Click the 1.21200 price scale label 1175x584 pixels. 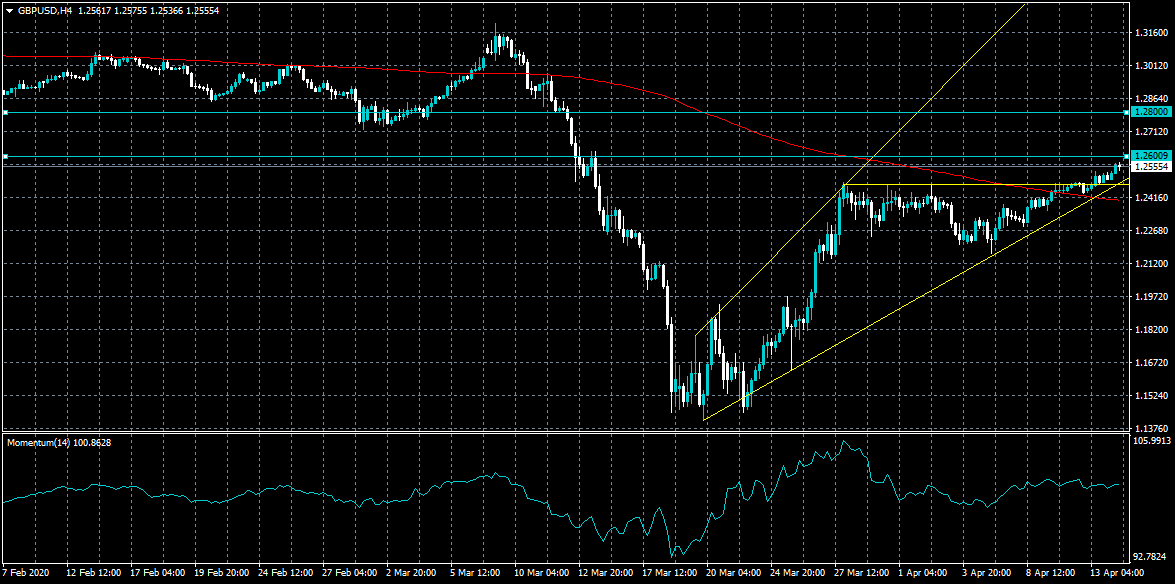(1153, 264)
